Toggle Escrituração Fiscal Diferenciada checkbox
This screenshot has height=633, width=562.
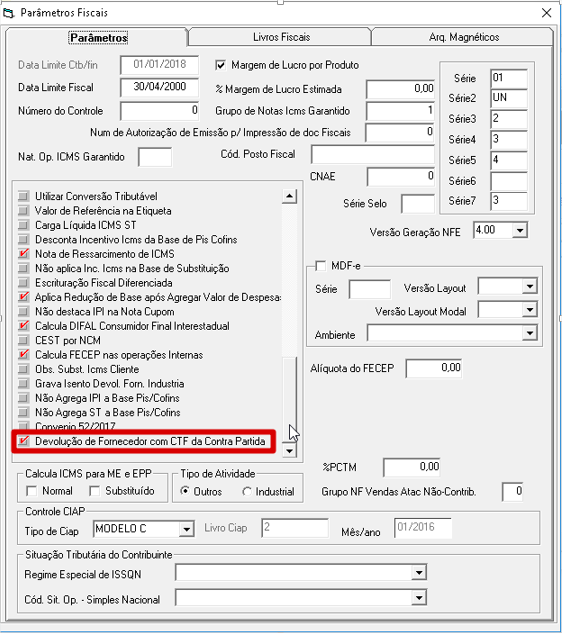point(23,283)
